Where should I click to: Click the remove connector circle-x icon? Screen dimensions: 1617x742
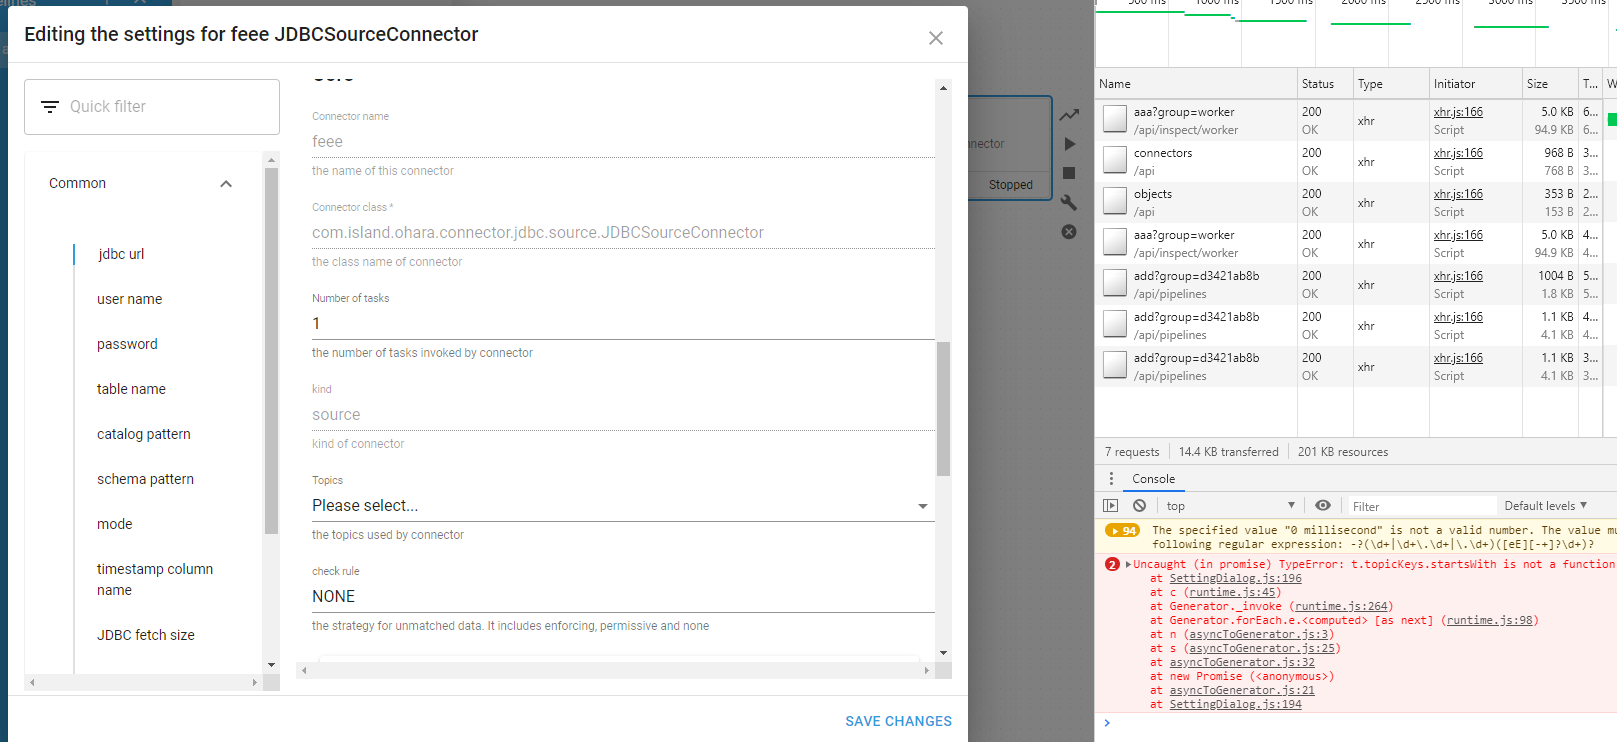coord(1069,232)
